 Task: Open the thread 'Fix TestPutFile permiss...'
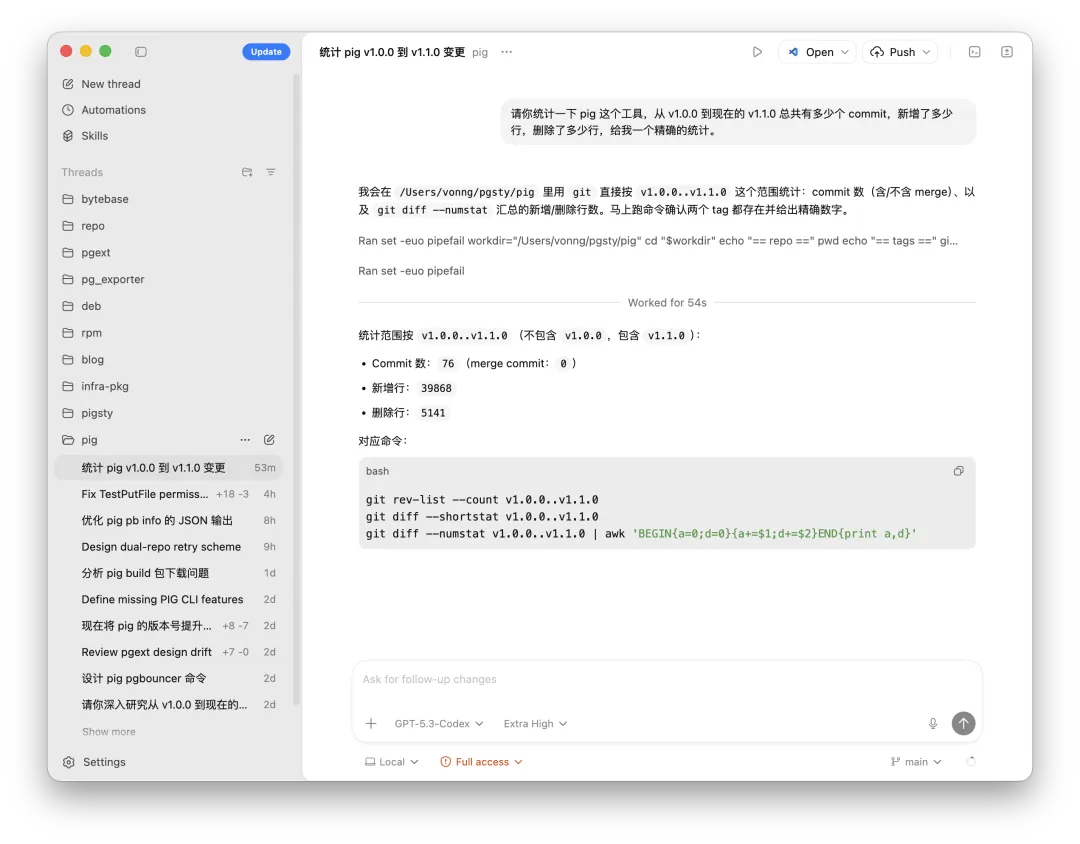pyautogui.click(x=143, y=493)
